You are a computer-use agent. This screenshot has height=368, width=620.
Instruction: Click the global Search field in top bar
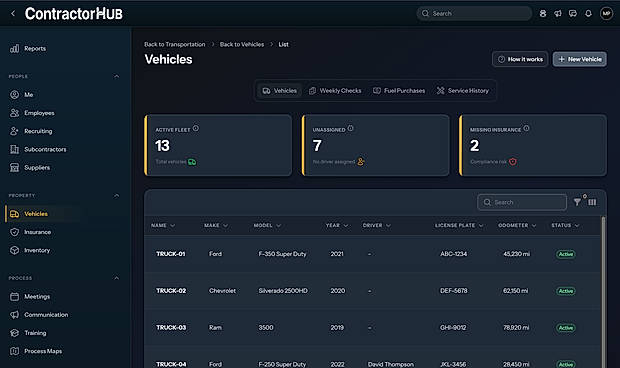pyautogui.click(x=474, y=13)
